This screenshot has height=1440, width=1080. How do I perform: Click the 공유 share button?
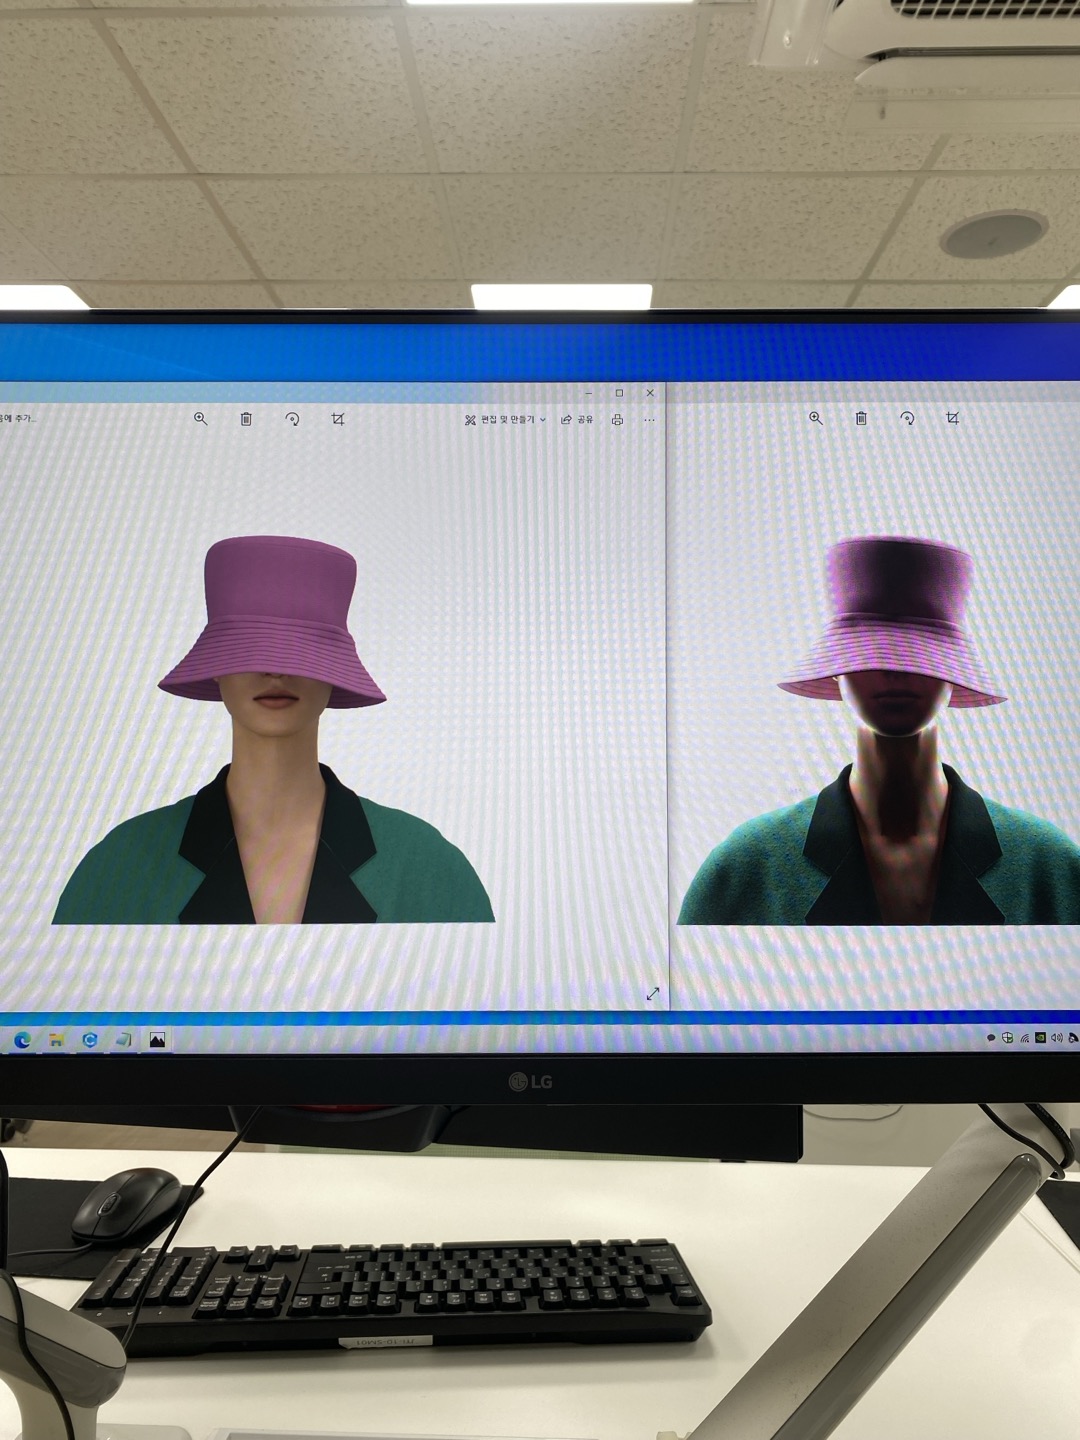point(577,420)
